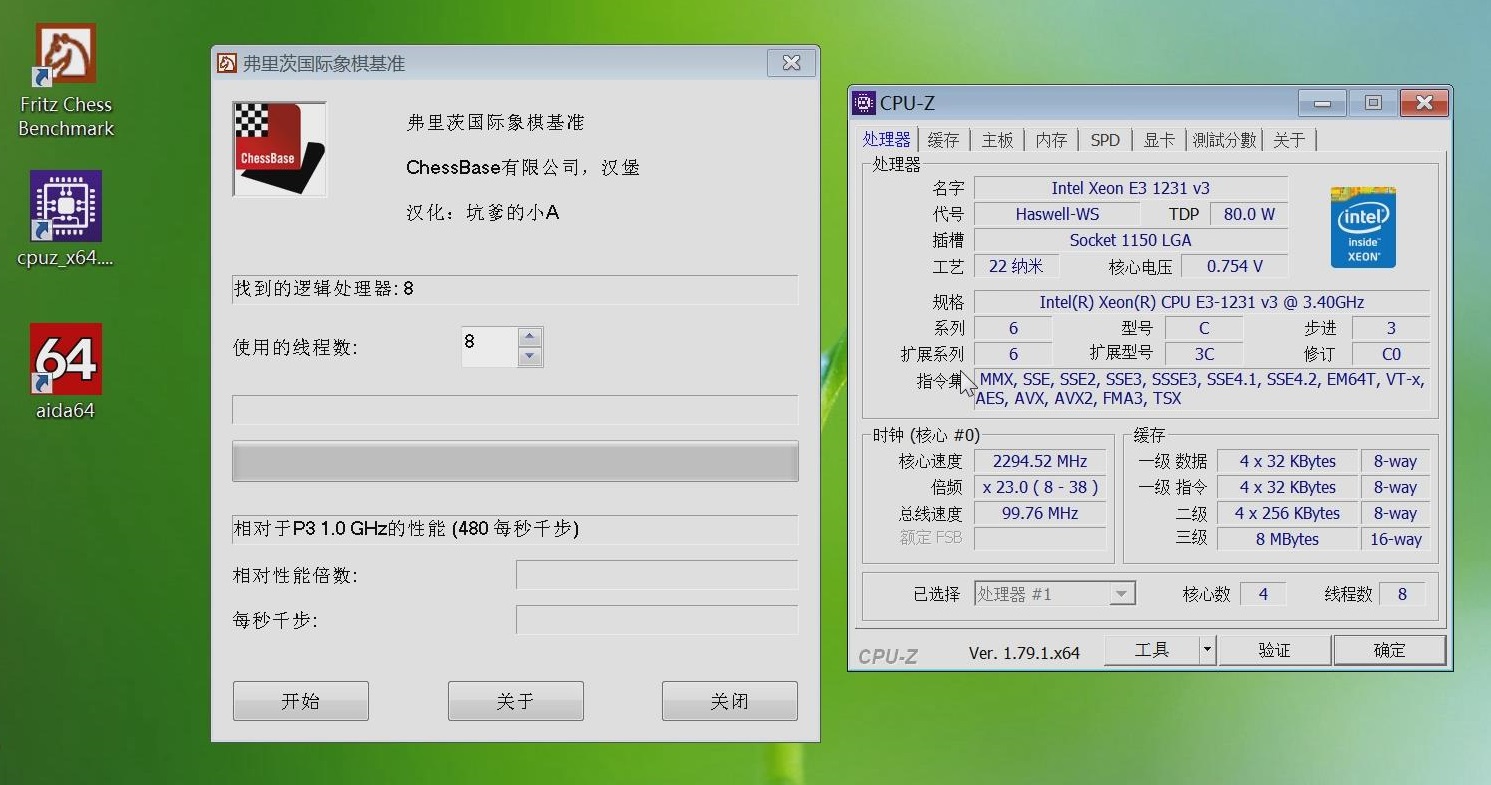Click the ChessBase logo in the benchmark window
1491x785 pixels.
coord(280,149)
